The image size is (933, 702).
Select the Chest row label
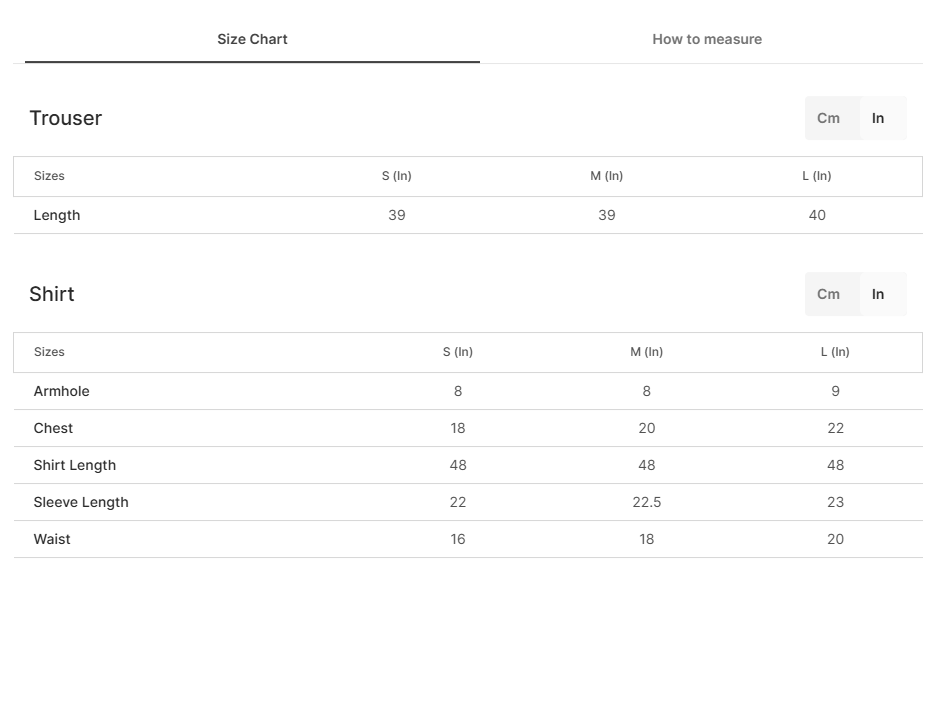53,428
